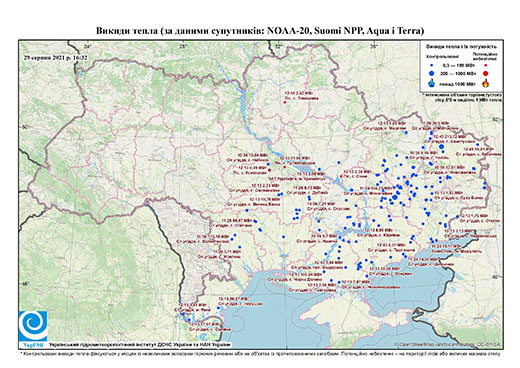Click the 200 — 1000 МВт legend label

(457, 73)
